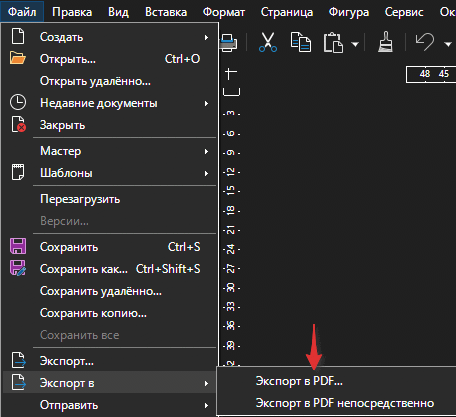Choose Экспорт... menu entry

(109, 361)
